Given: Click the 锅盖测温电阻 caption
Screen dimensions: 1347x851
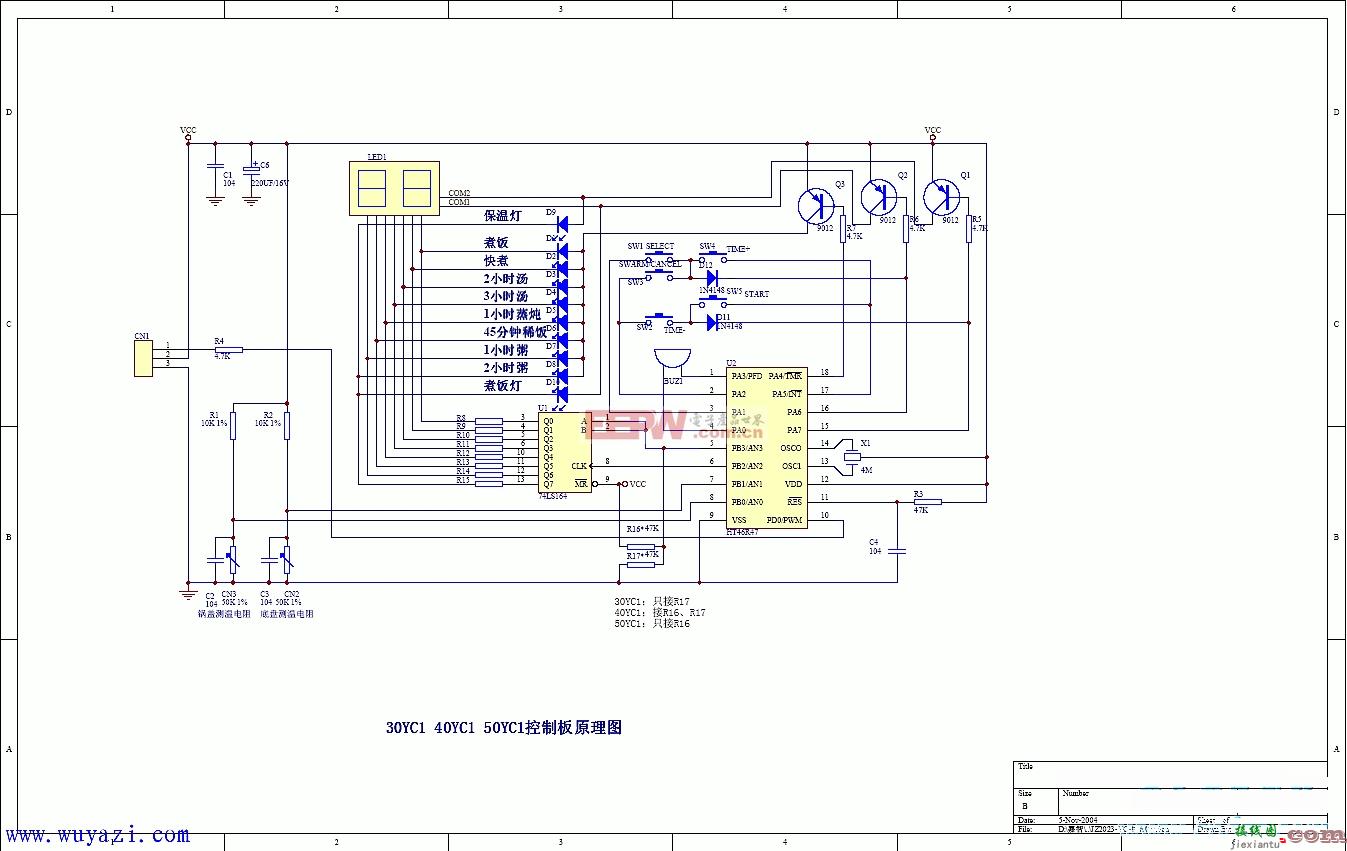Looking at the screenshot, I should [224, 614].
